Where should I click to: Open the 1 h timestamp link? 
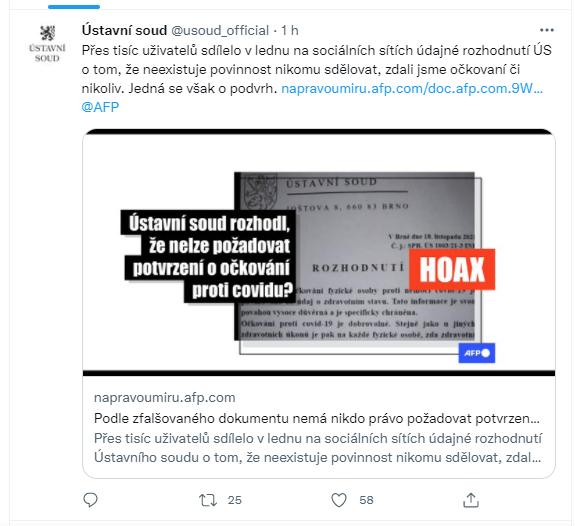coord(290,30)
